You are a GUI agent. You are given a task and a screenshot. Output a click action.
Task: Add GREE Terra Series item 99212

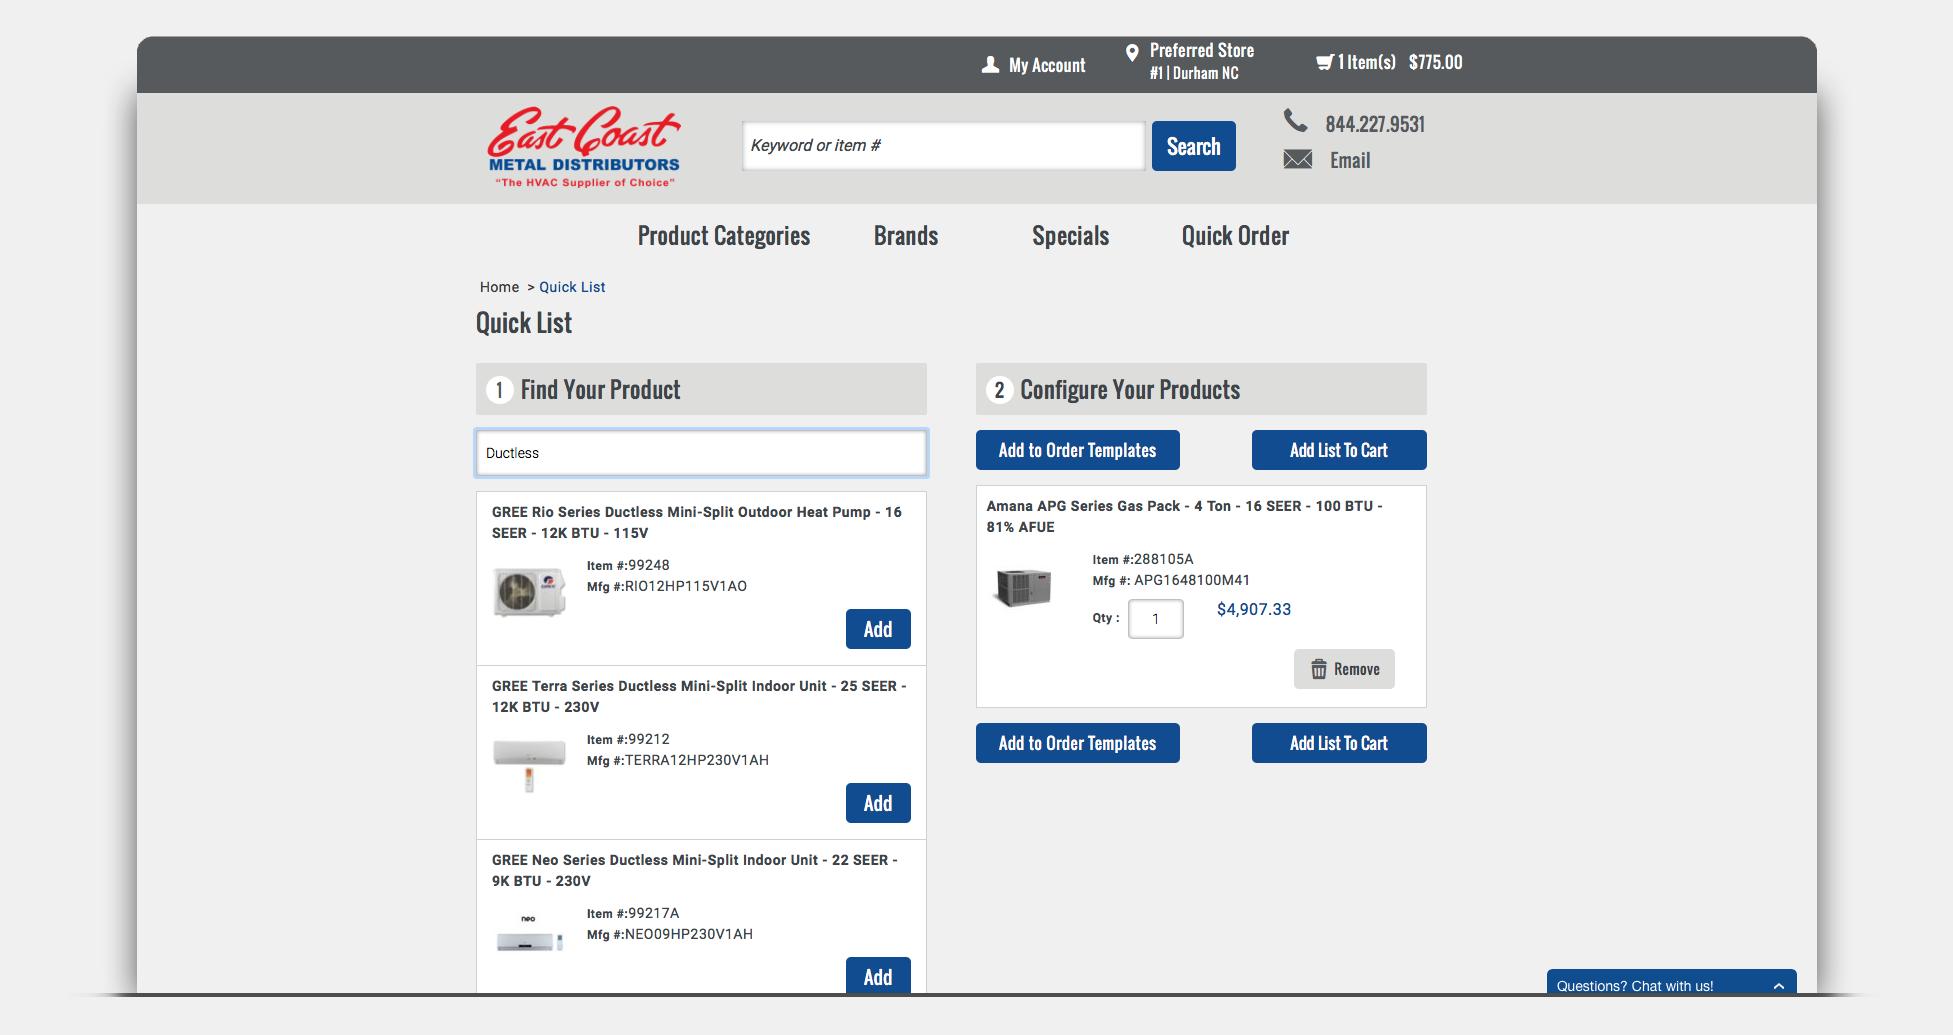(878, 803)
